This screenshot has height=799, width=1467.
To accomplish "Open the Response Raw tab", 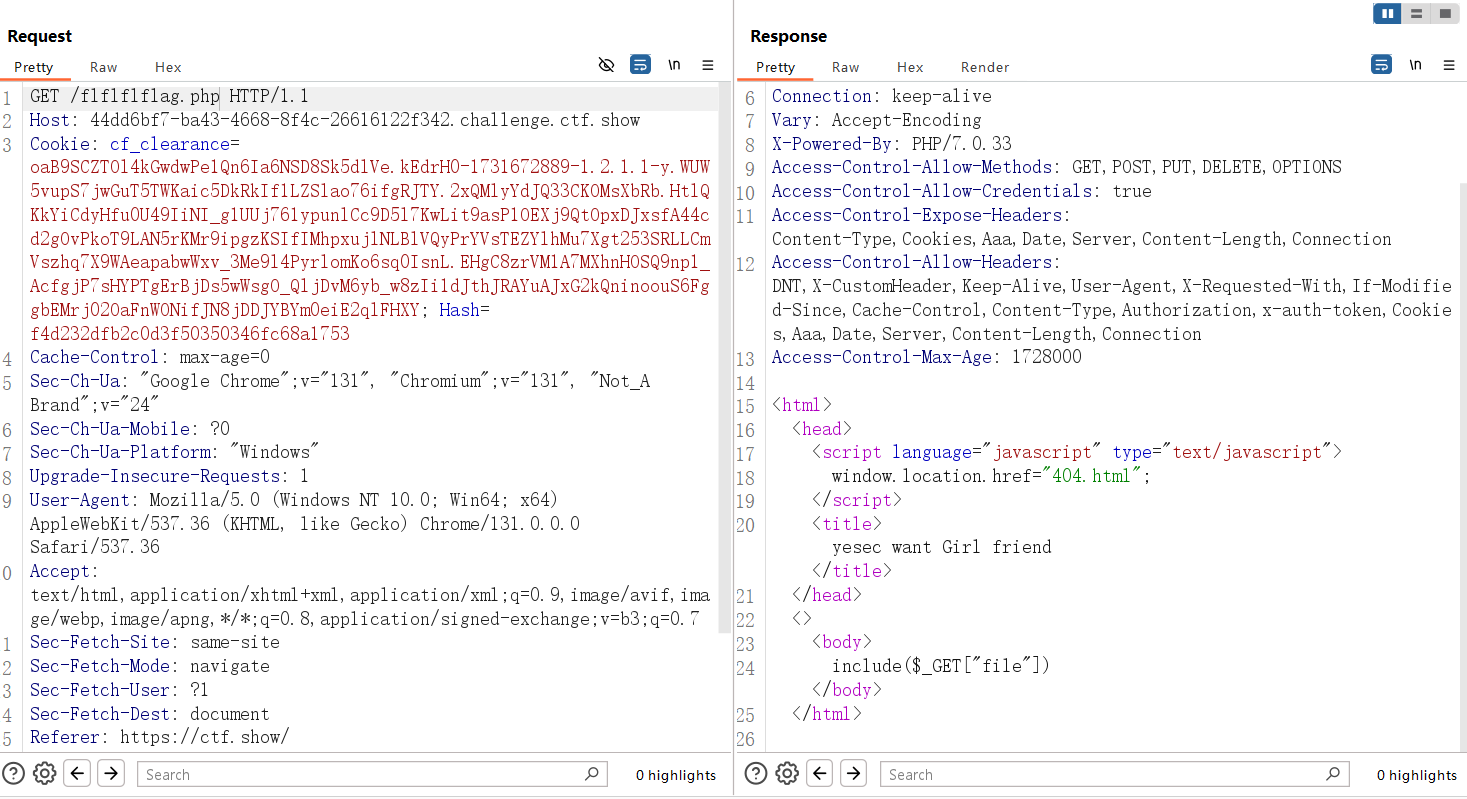I will [845, 67].
